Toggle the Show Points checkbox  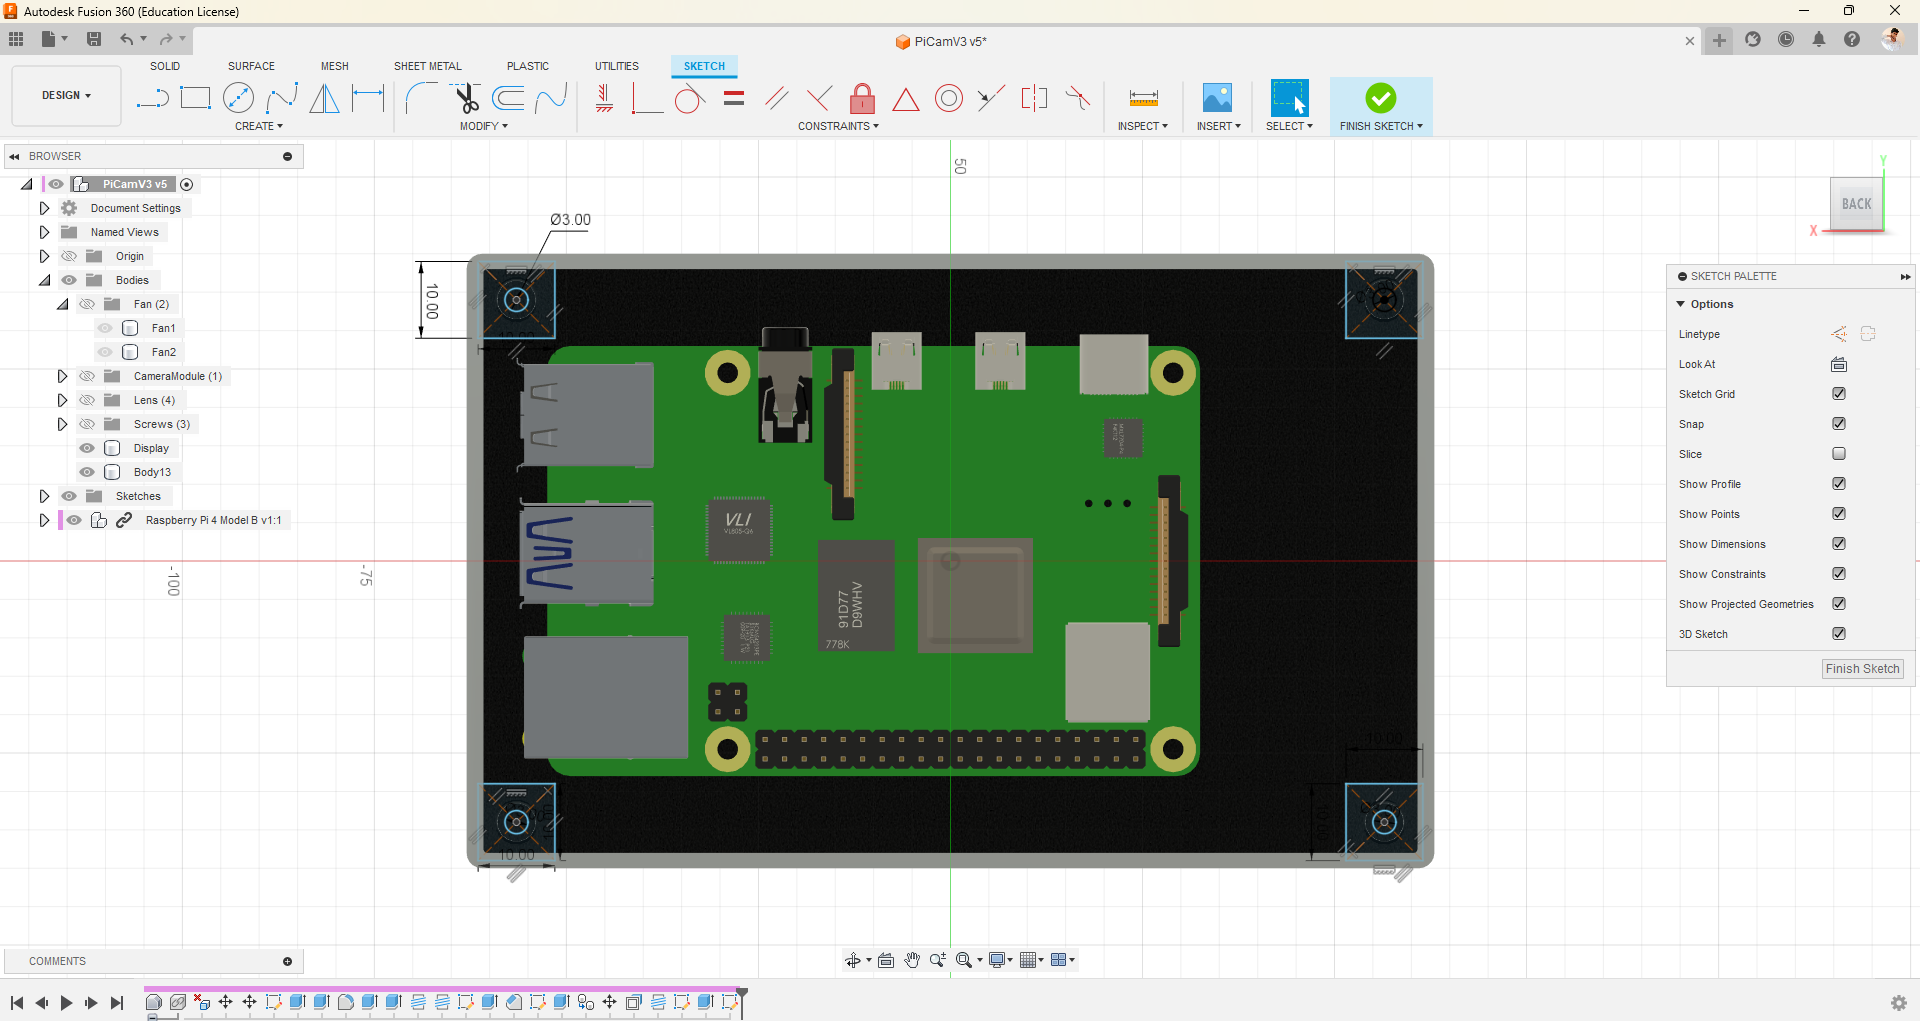(1839, 514)
